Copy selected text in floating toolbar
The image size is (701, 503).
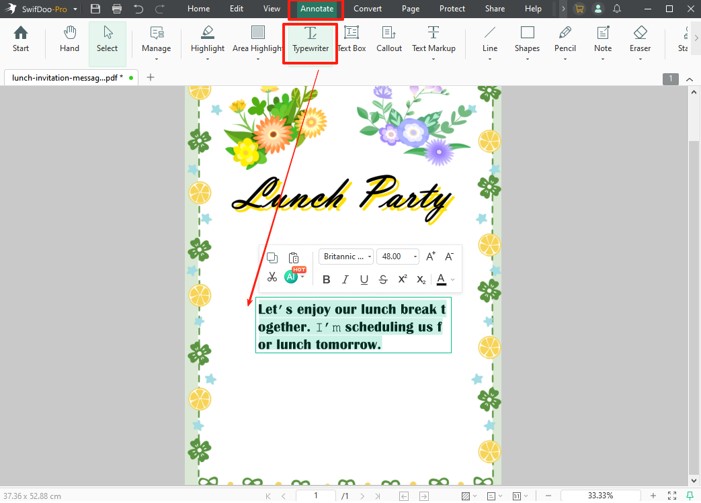(272, 258)
